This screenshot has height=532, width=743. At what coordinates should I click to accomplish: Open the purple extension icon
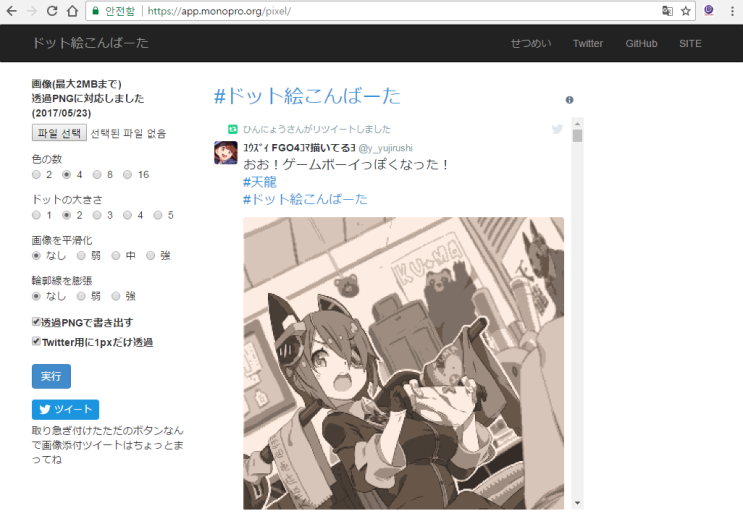(709, 10)
